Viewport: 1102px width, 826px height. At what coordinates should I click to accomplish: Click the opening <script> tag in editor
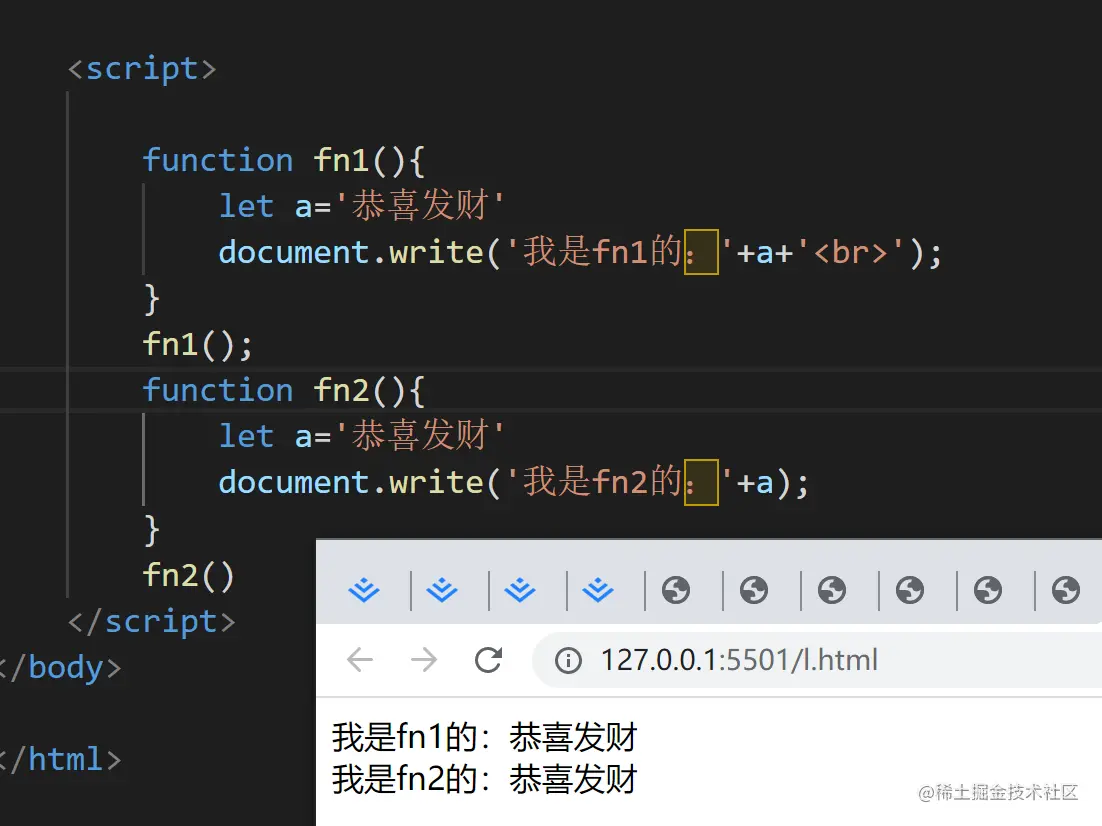142,68
